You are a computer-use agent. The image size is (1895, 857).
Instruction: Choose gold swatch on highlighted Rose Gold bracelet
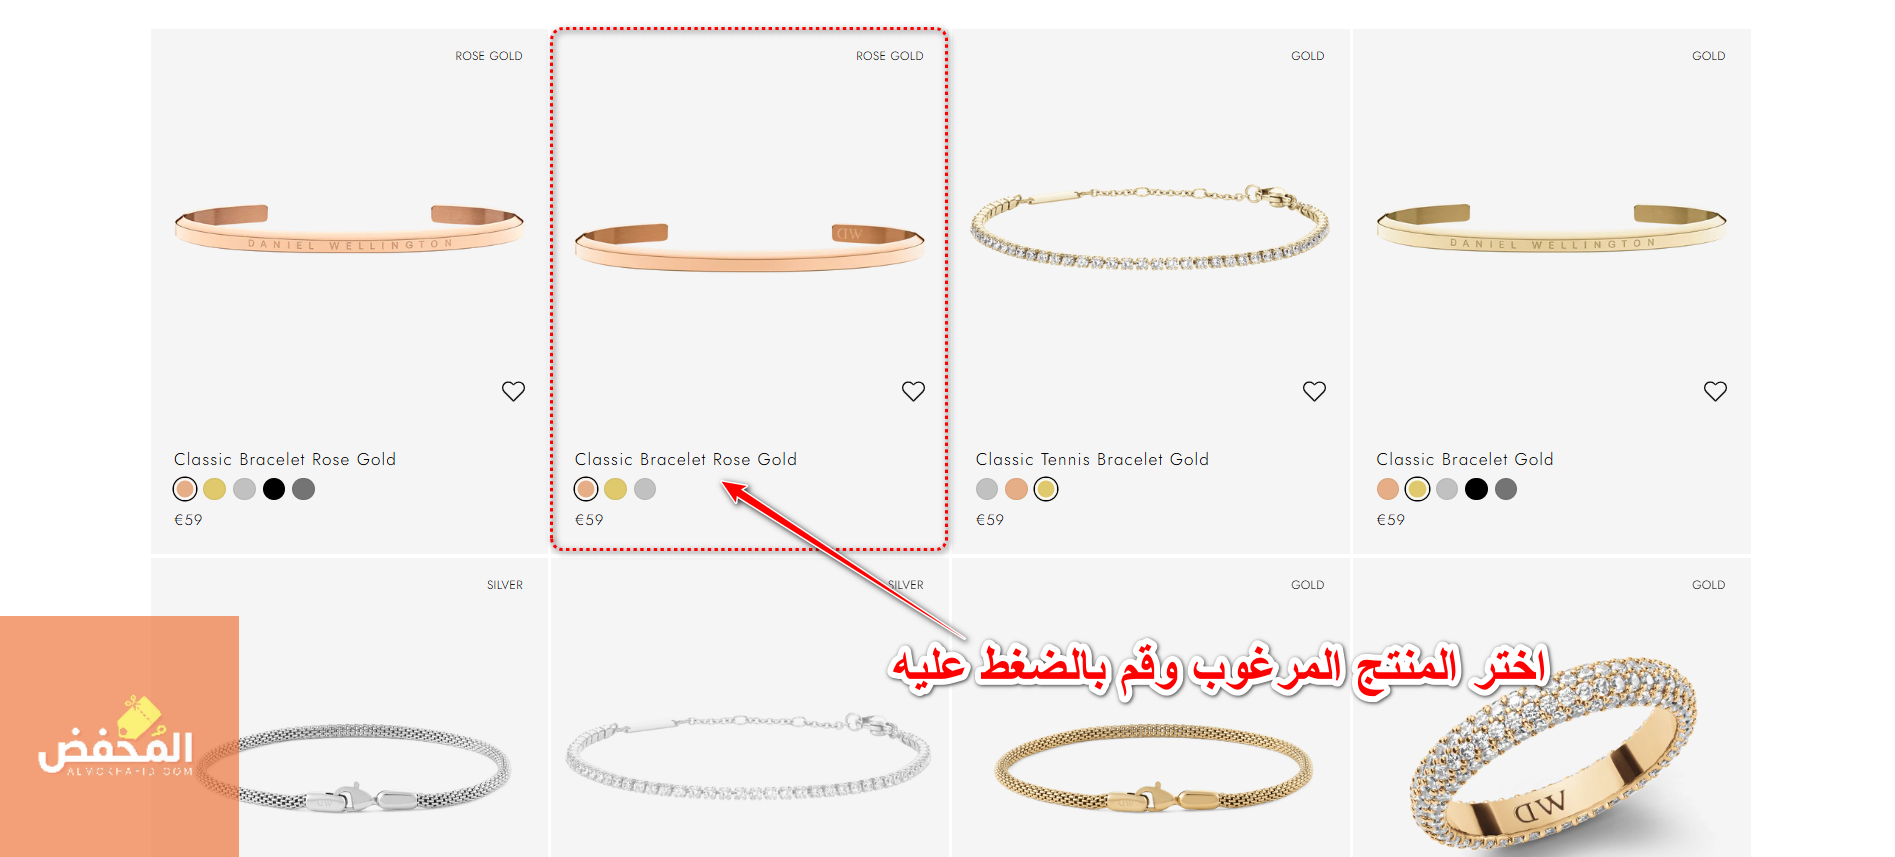[615, 489]
